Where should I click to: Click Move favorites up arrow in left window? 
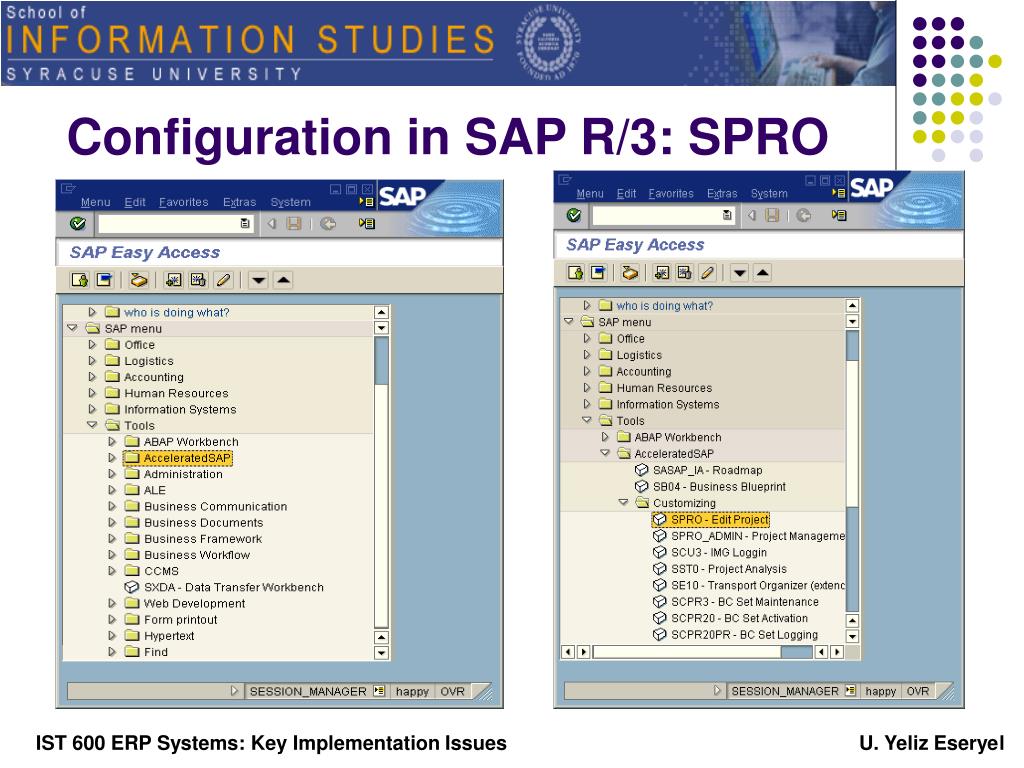(x=283, y=280)
